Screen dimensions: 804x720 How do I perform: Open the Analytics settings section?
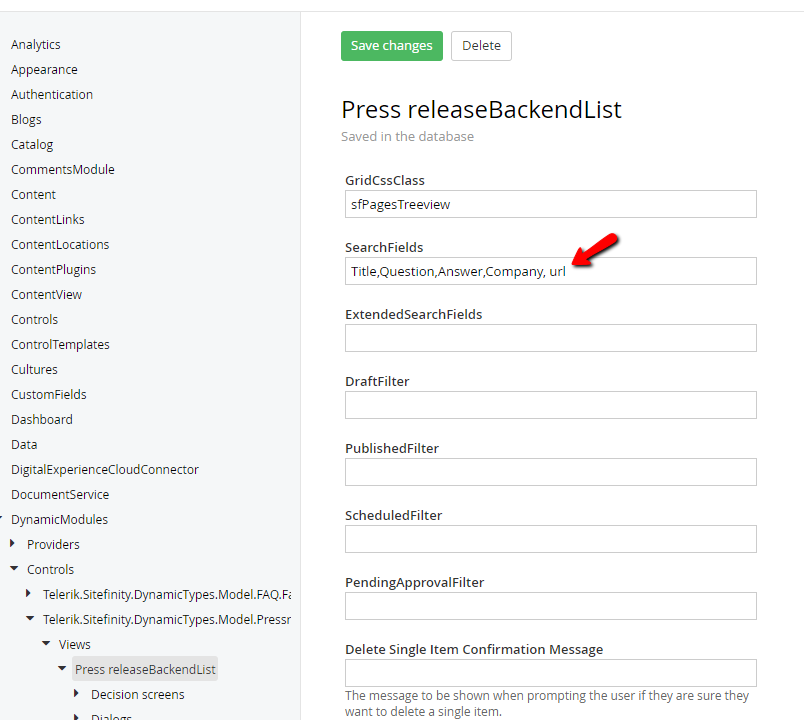pyautogui.click(x=35, y=45)
